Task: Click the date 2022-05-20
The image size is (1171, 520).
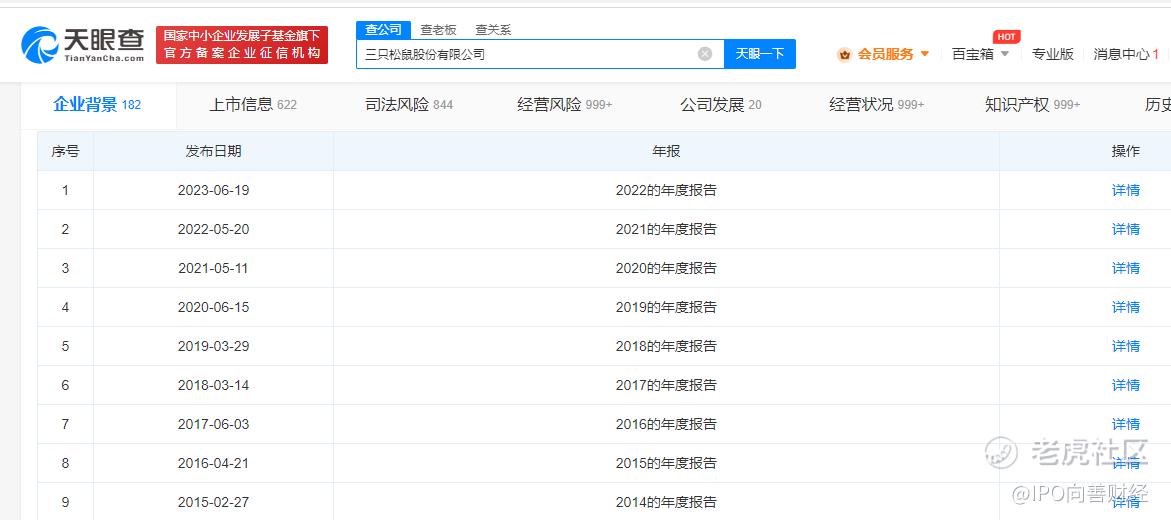Action: pyautogui.click(x=214, y=229)
